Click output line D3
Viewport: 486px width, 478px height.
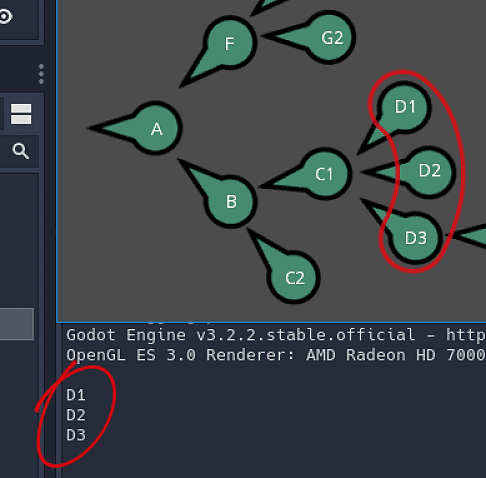click(76, 435)
